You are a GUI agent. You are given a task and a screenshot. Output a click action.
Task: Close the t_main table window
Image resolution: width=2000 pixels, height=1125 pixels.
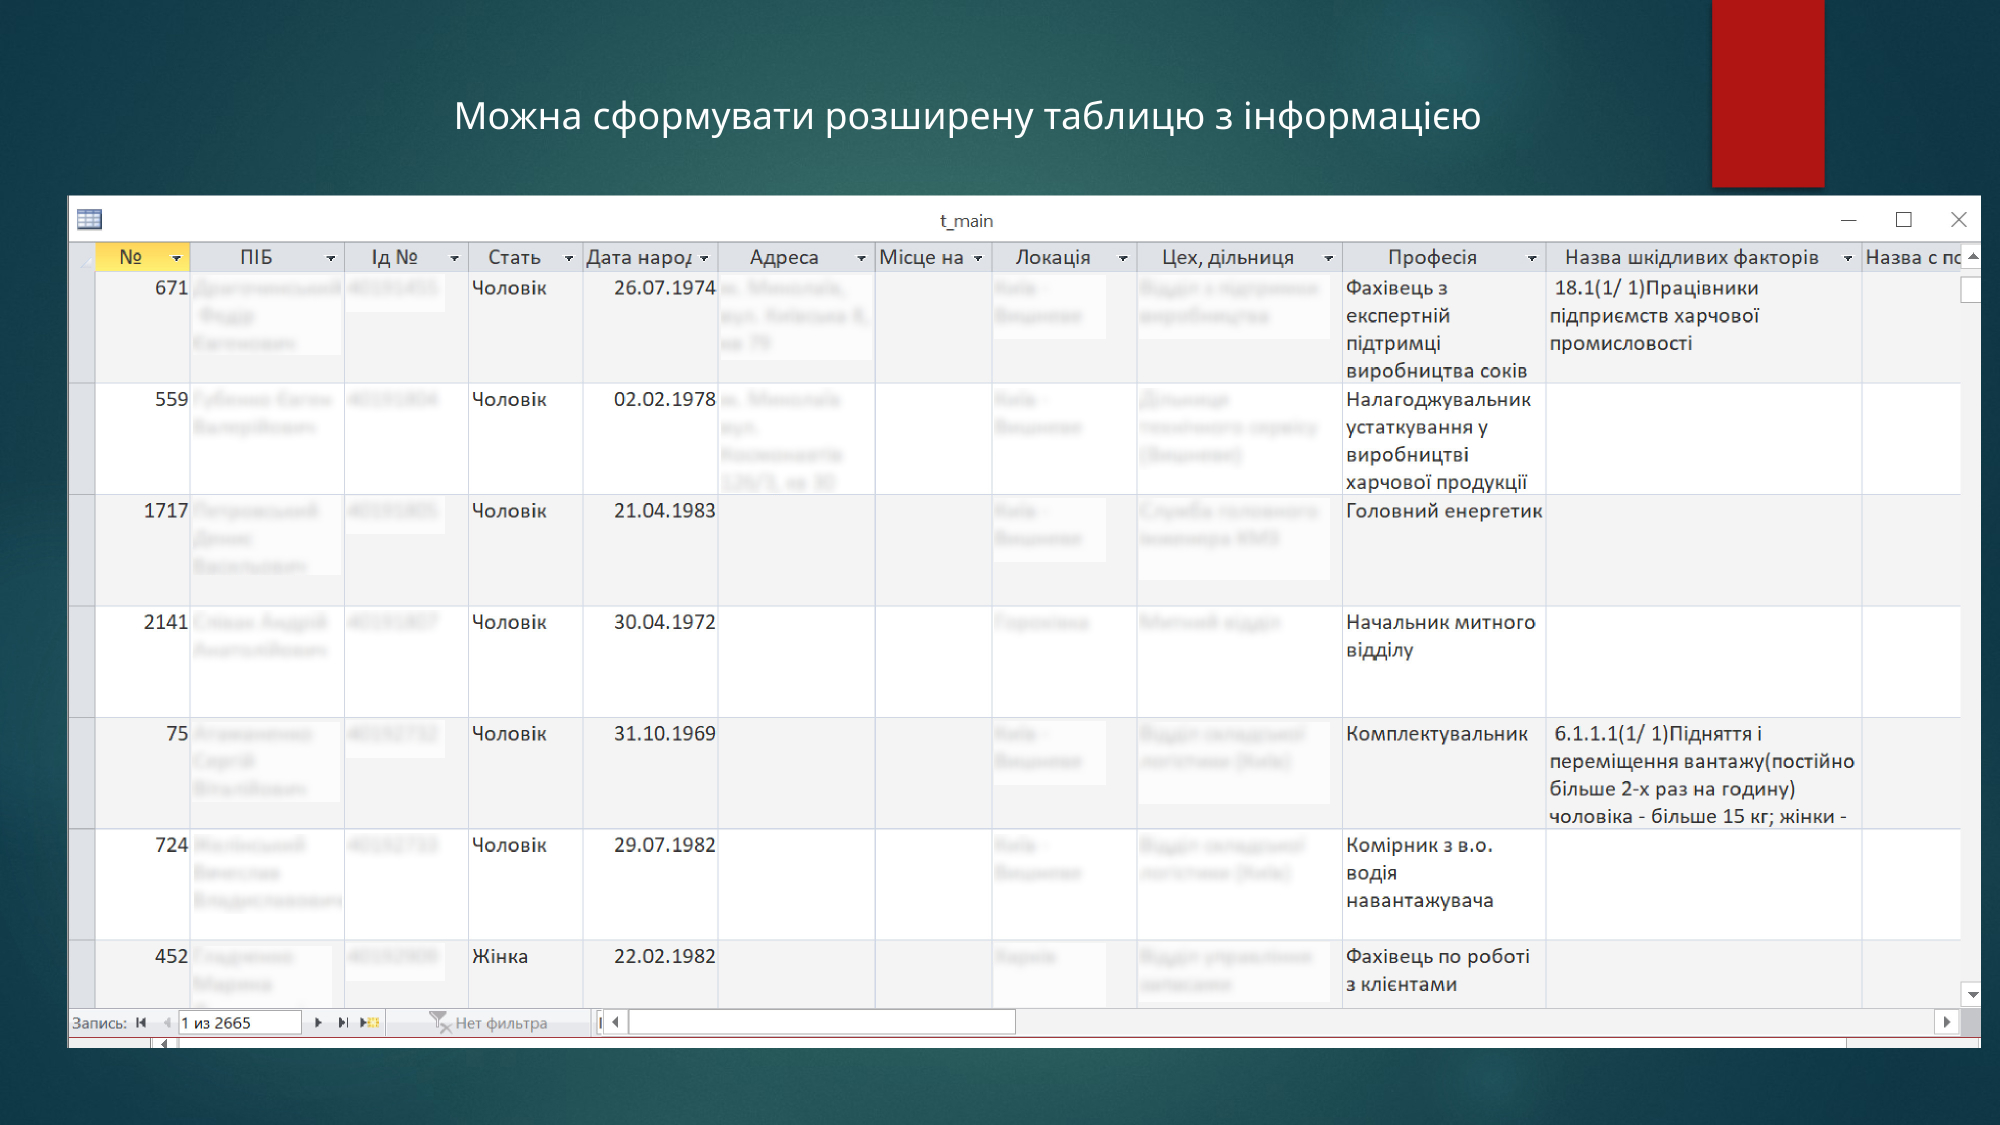1958,220
